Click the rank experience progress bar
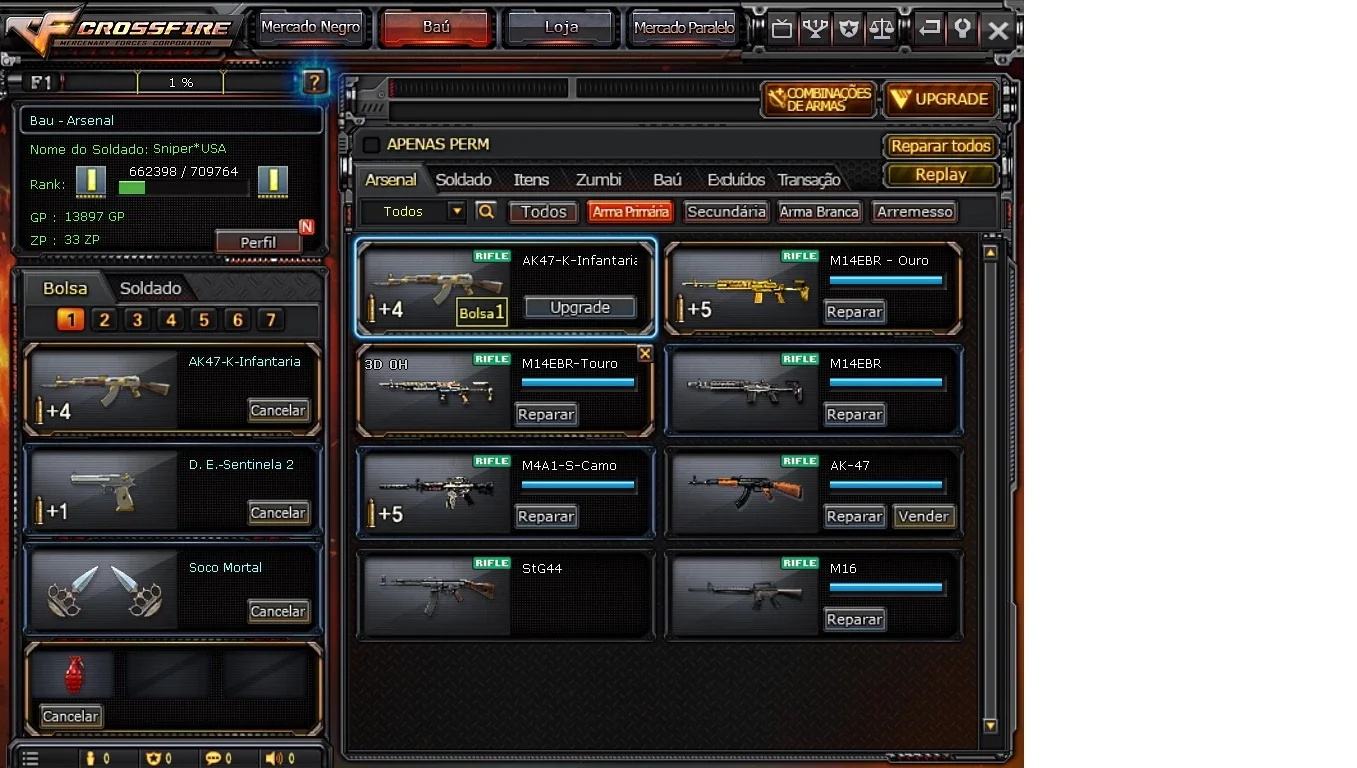Viewport: 1357px width, 768px height. tap(183, 187)
